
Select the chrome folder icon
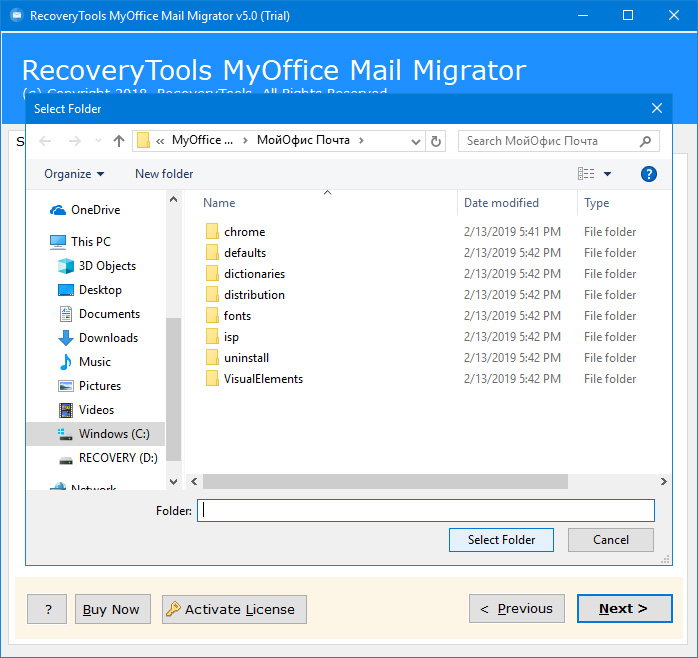coord(212,232)
